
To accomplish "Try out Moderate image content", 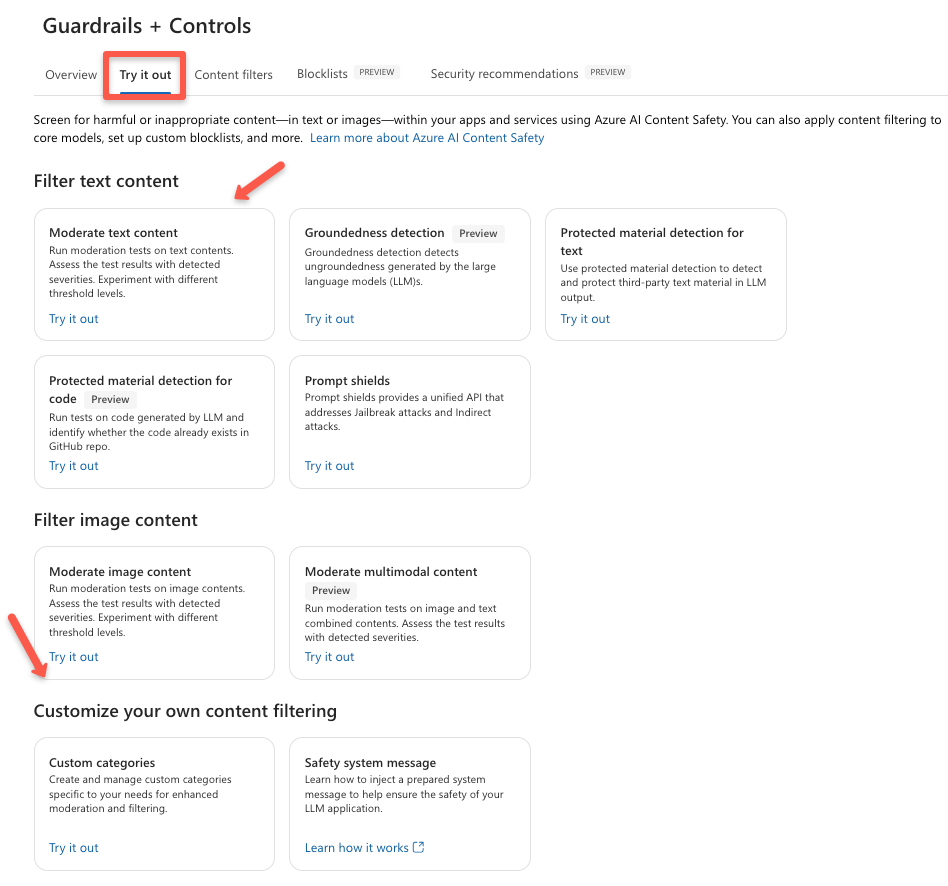I will (73, 656).
